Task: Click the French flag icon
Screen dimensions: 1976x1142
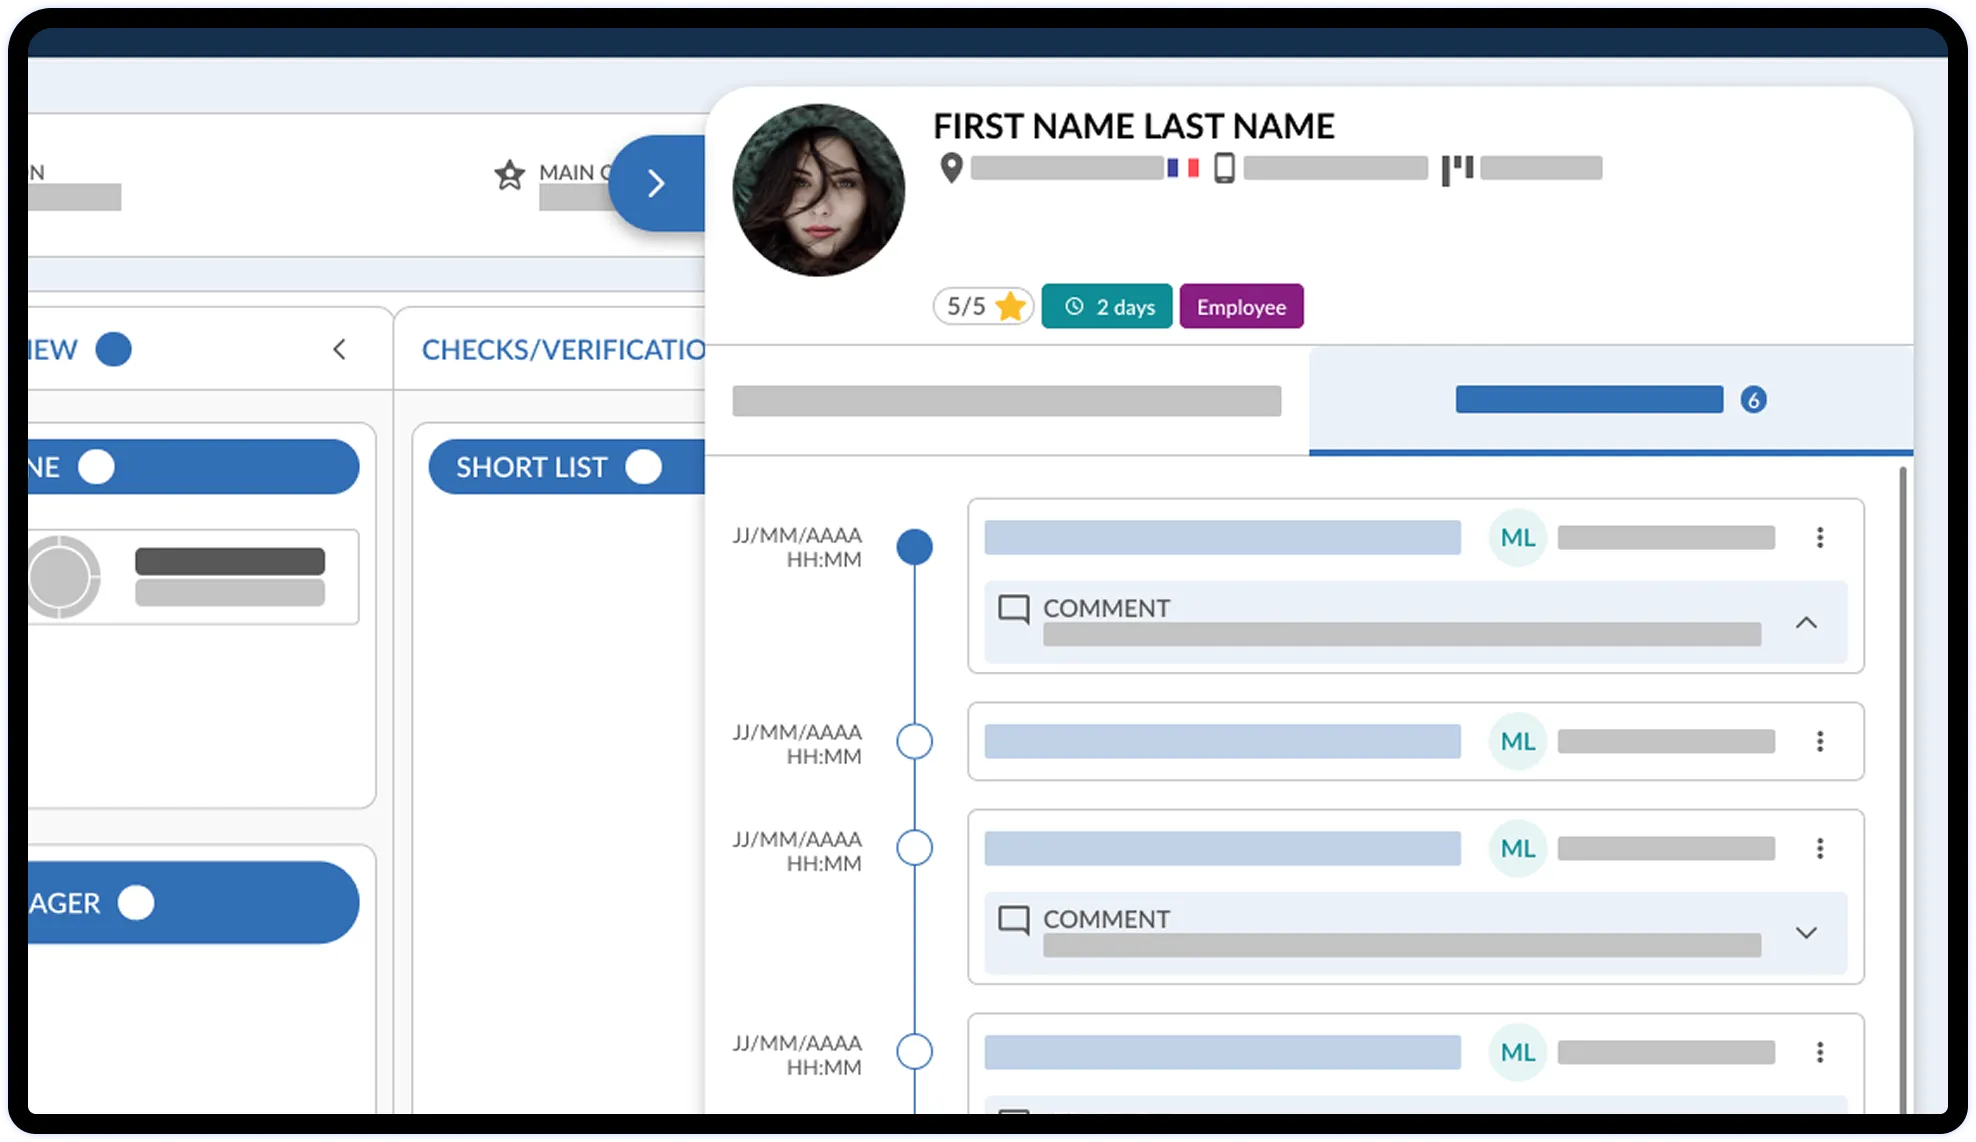Action: coord(1183,168)
